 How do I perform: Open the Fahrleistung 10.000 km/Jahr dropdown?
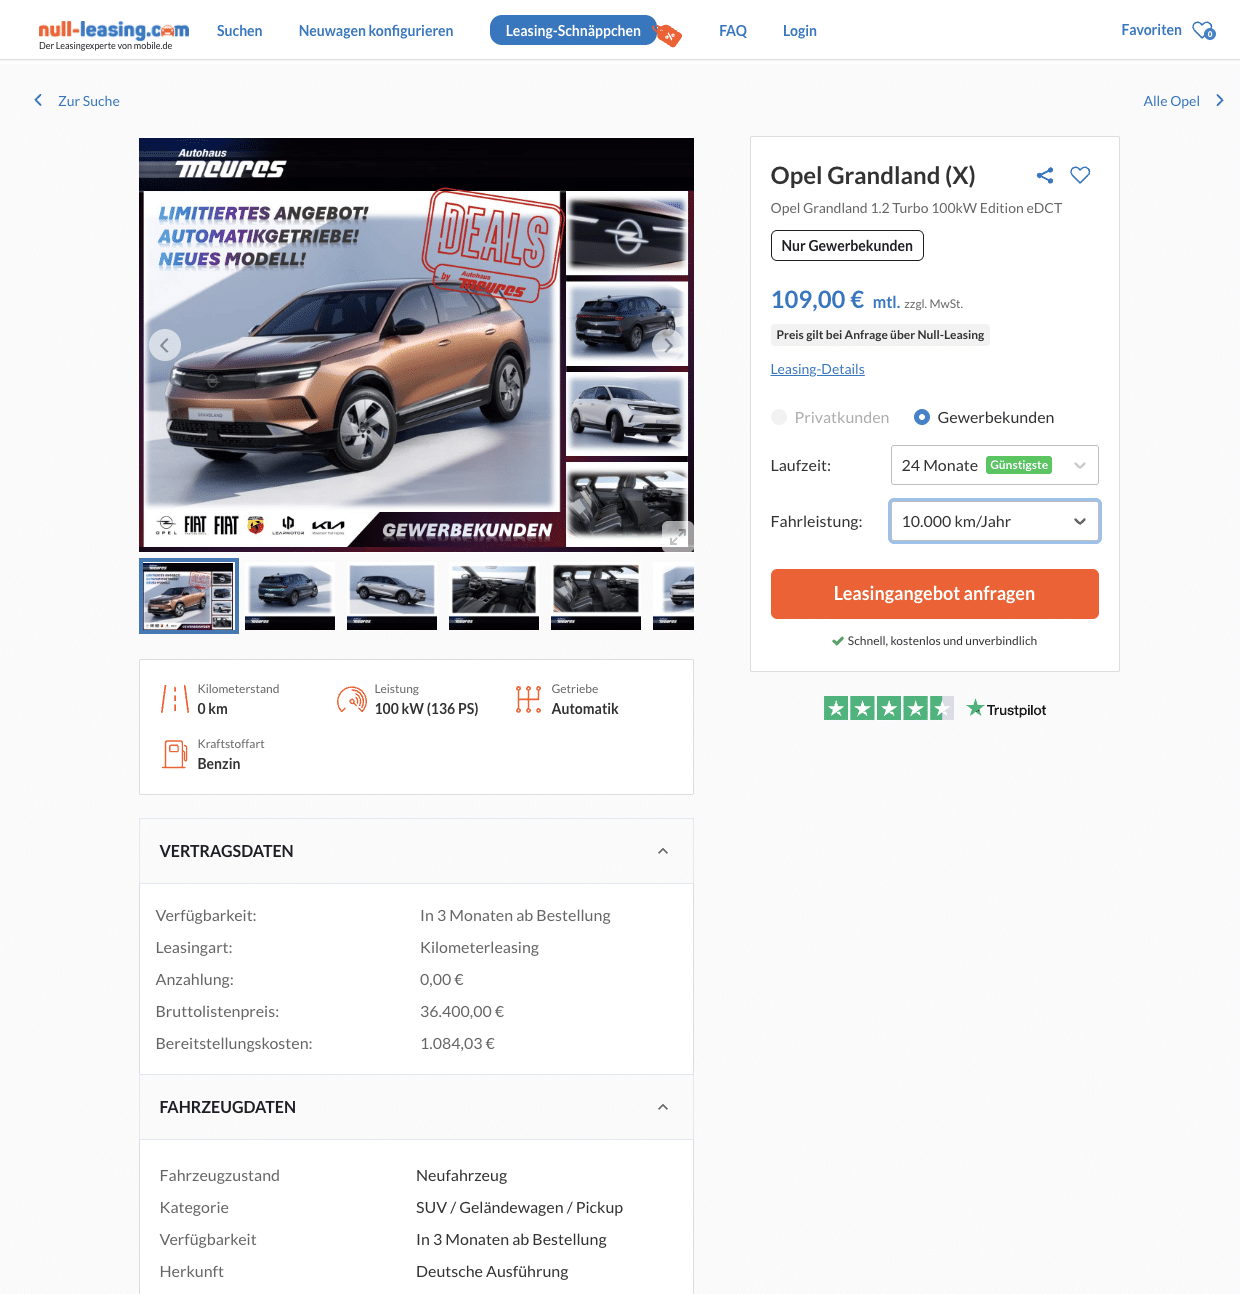(x=995, y=521)
